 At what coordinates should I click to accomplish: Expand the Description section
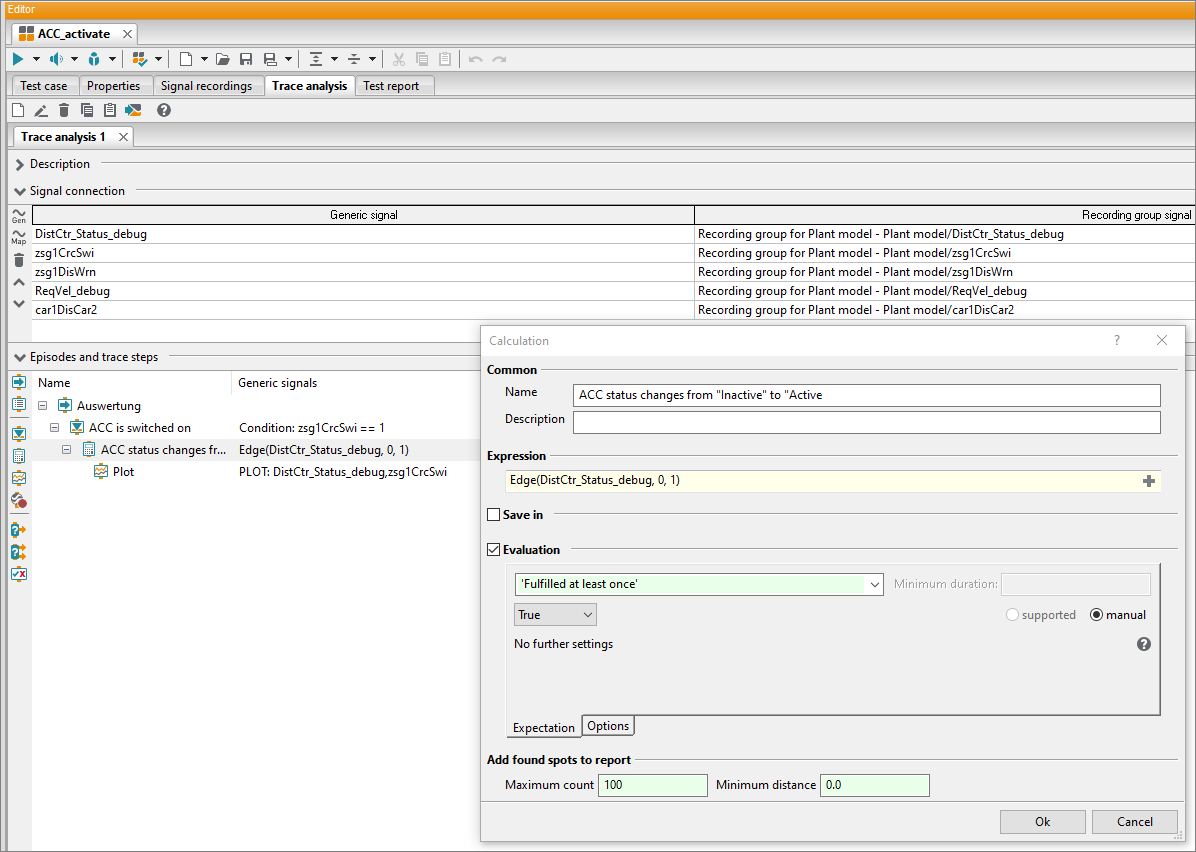20,164
